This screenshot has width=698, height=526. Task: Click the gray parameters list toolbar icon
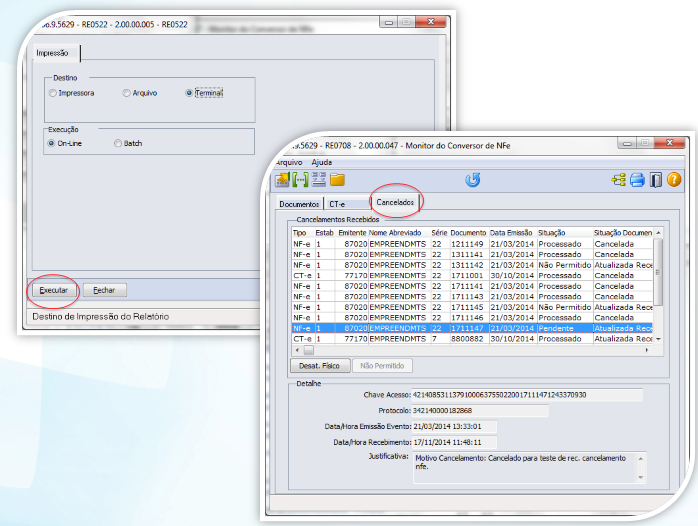319,180
